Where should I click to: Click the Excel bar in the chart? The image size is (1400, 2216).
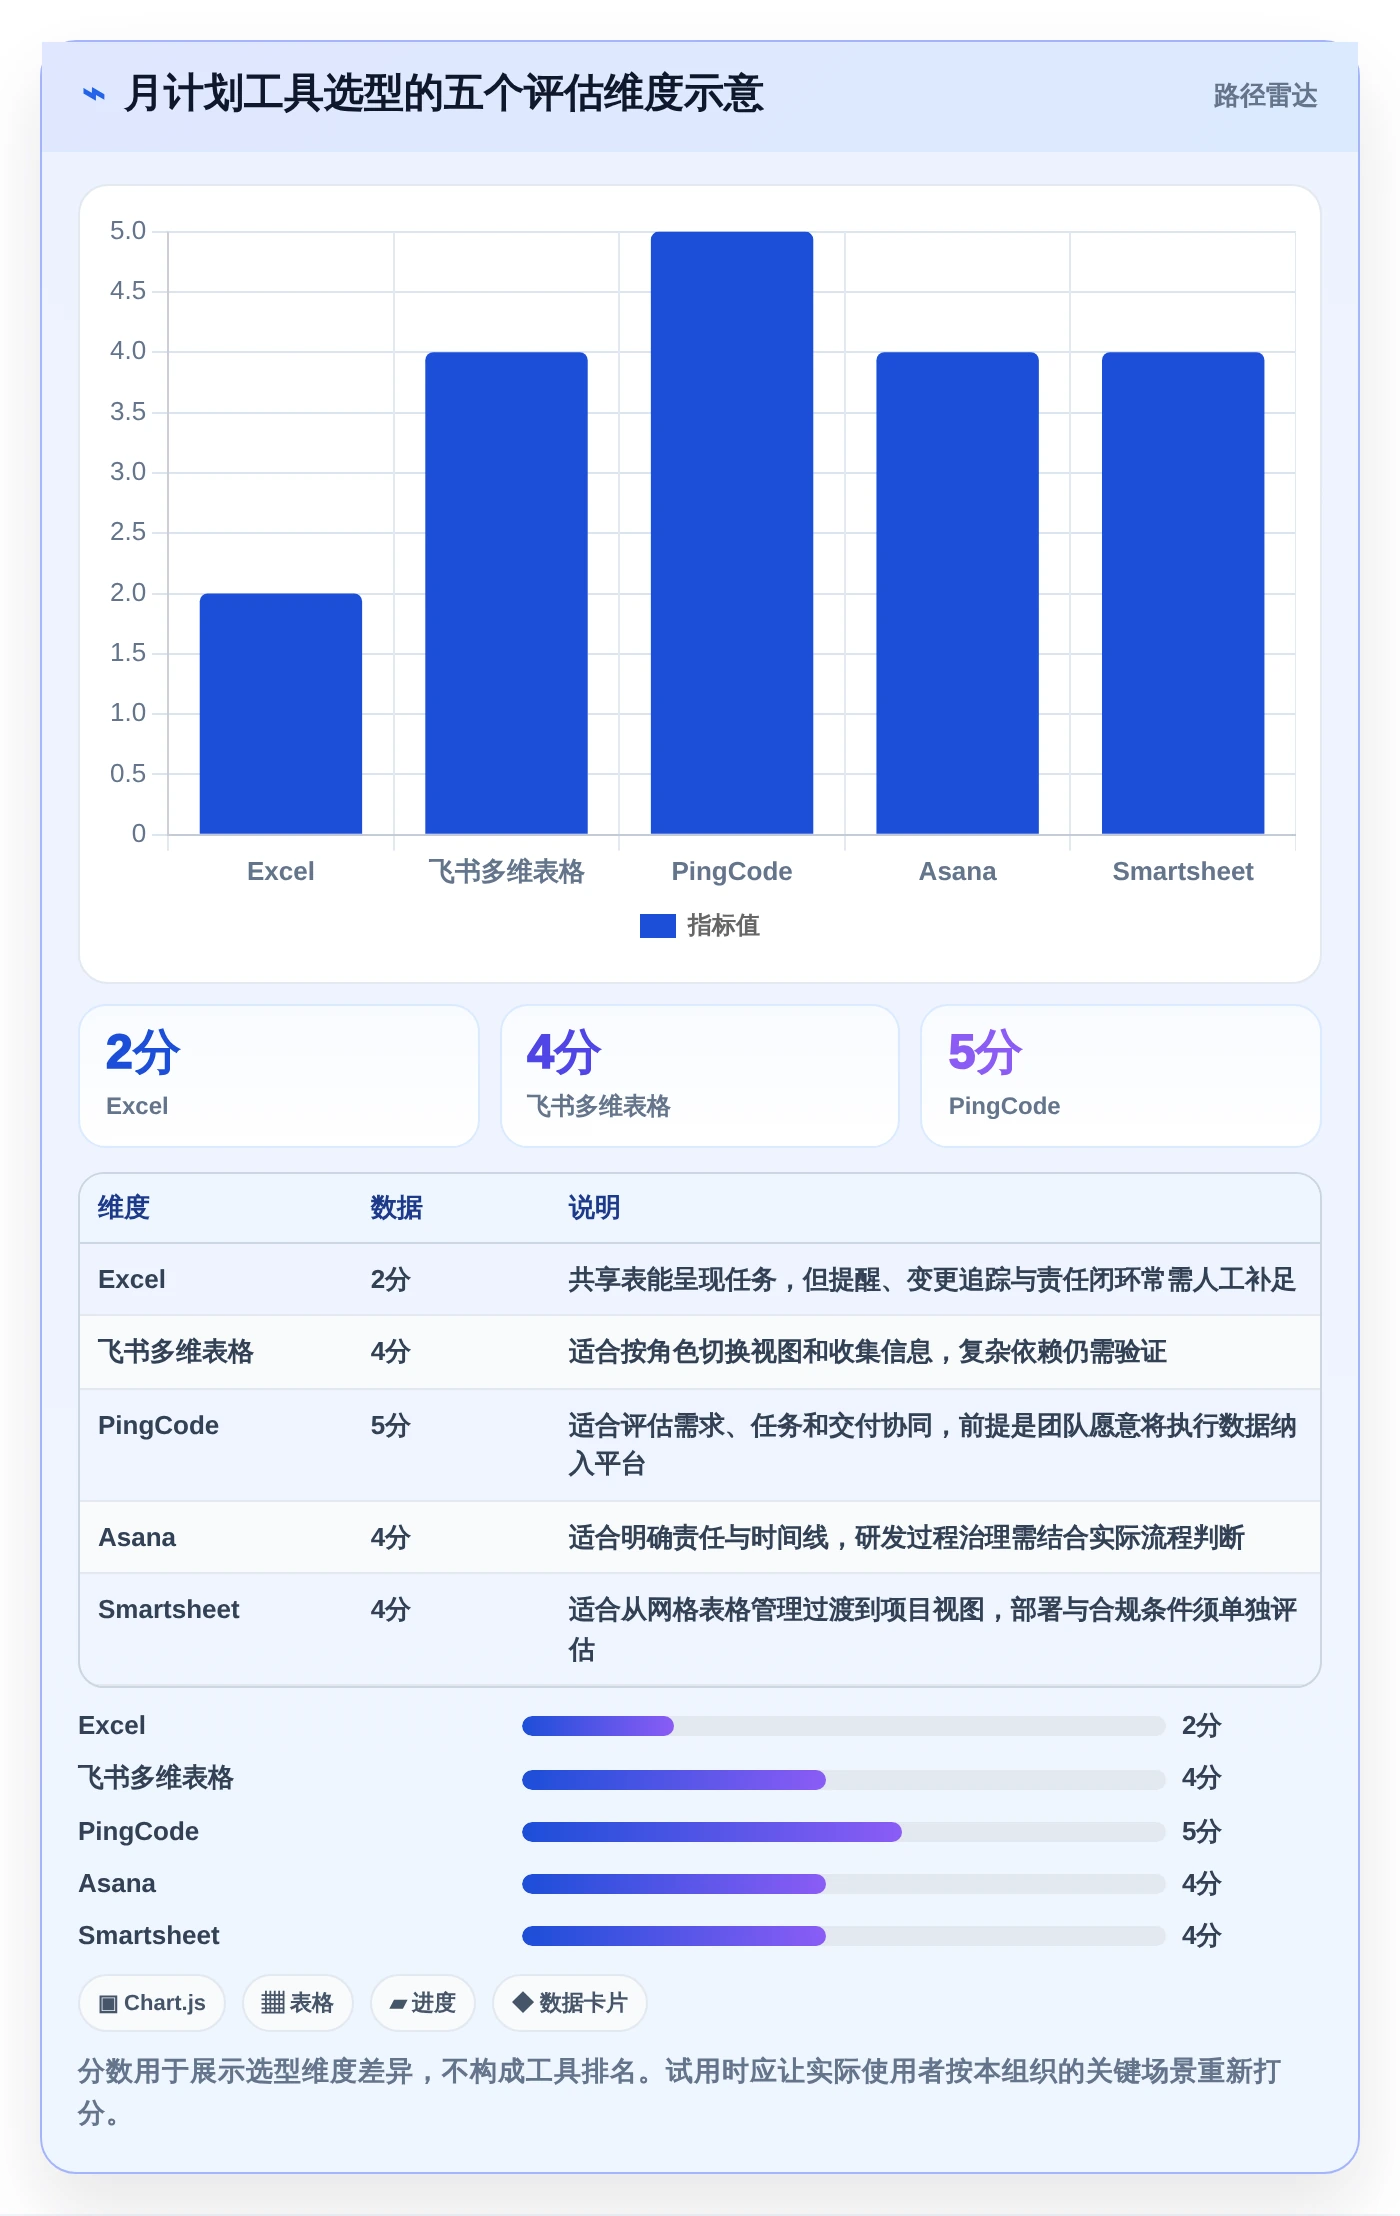[281, 714]
